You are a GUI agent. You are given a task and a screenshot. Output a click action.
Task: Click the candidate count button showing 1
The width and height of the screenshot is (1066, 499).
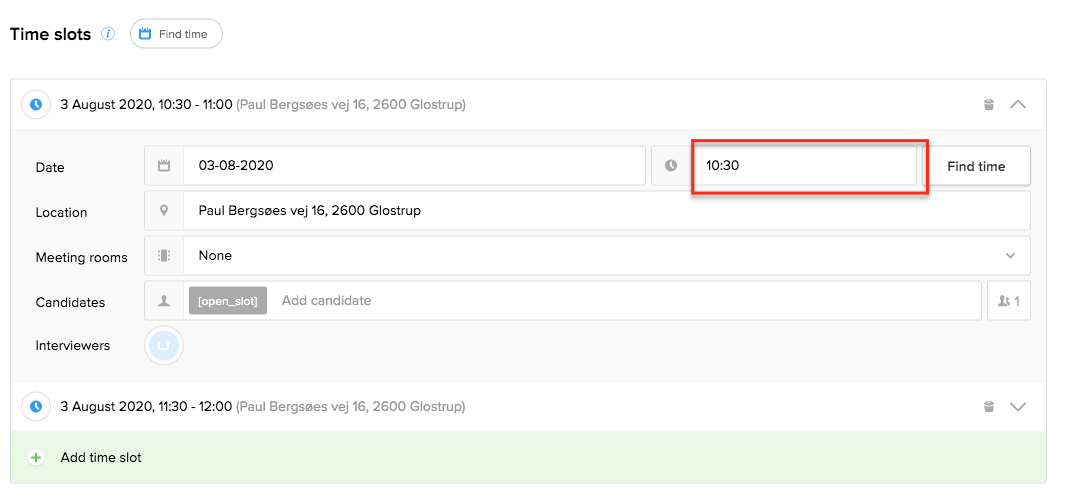pyautogui.click(x=1009, y=300)
